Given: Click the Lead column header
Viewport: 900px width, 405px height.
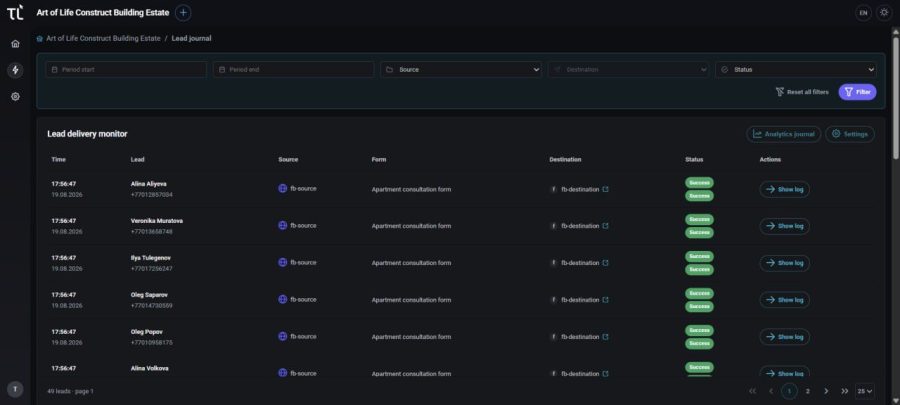Looking at the screenshot, I should [x=138, y=159].
